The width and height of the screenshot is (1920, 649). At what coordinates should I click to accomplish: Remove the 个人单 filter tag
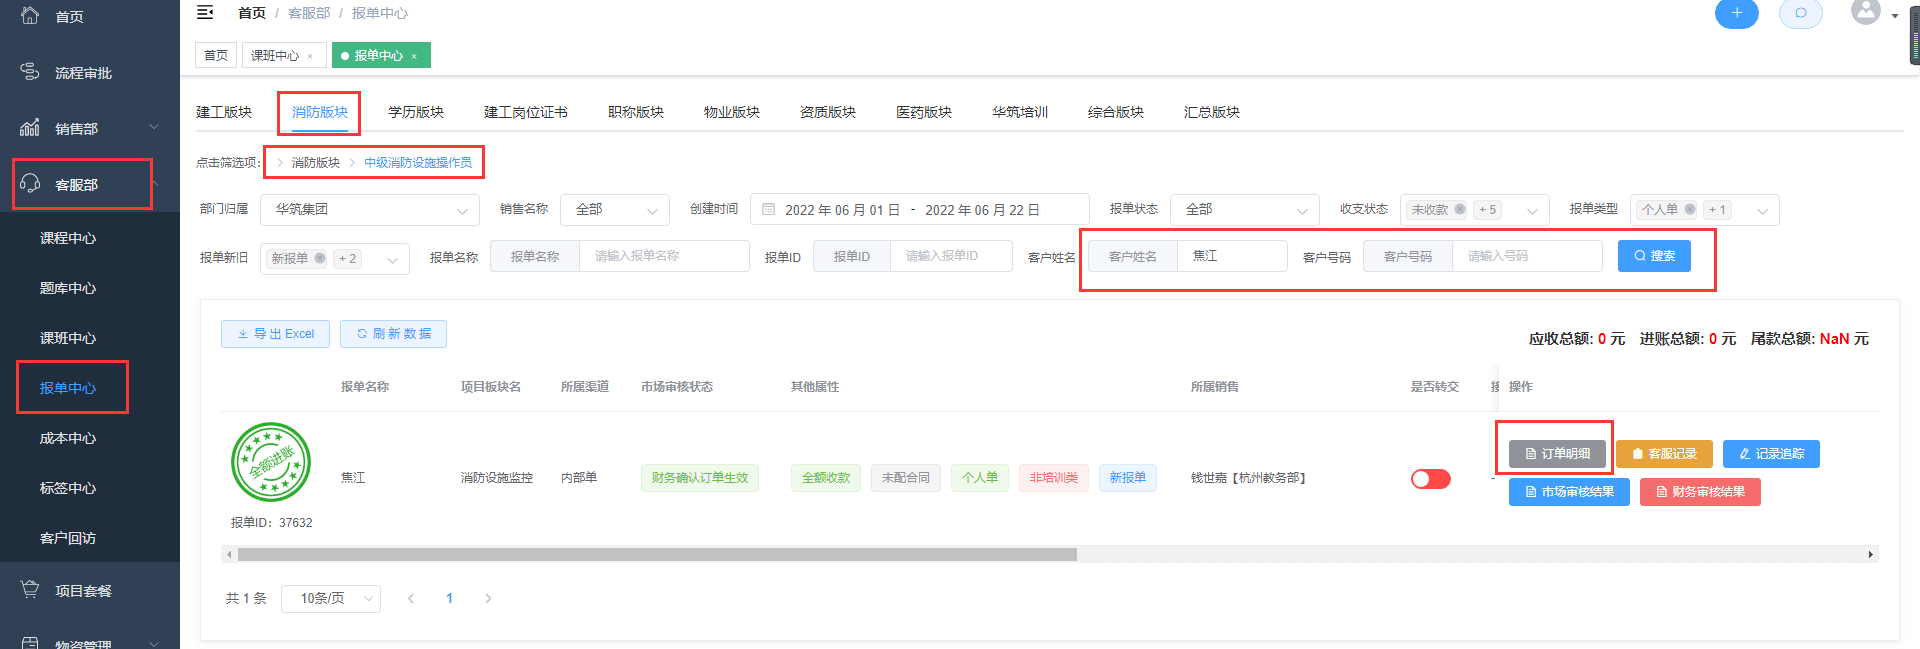pyautogui.click(x=1690, y=210)
